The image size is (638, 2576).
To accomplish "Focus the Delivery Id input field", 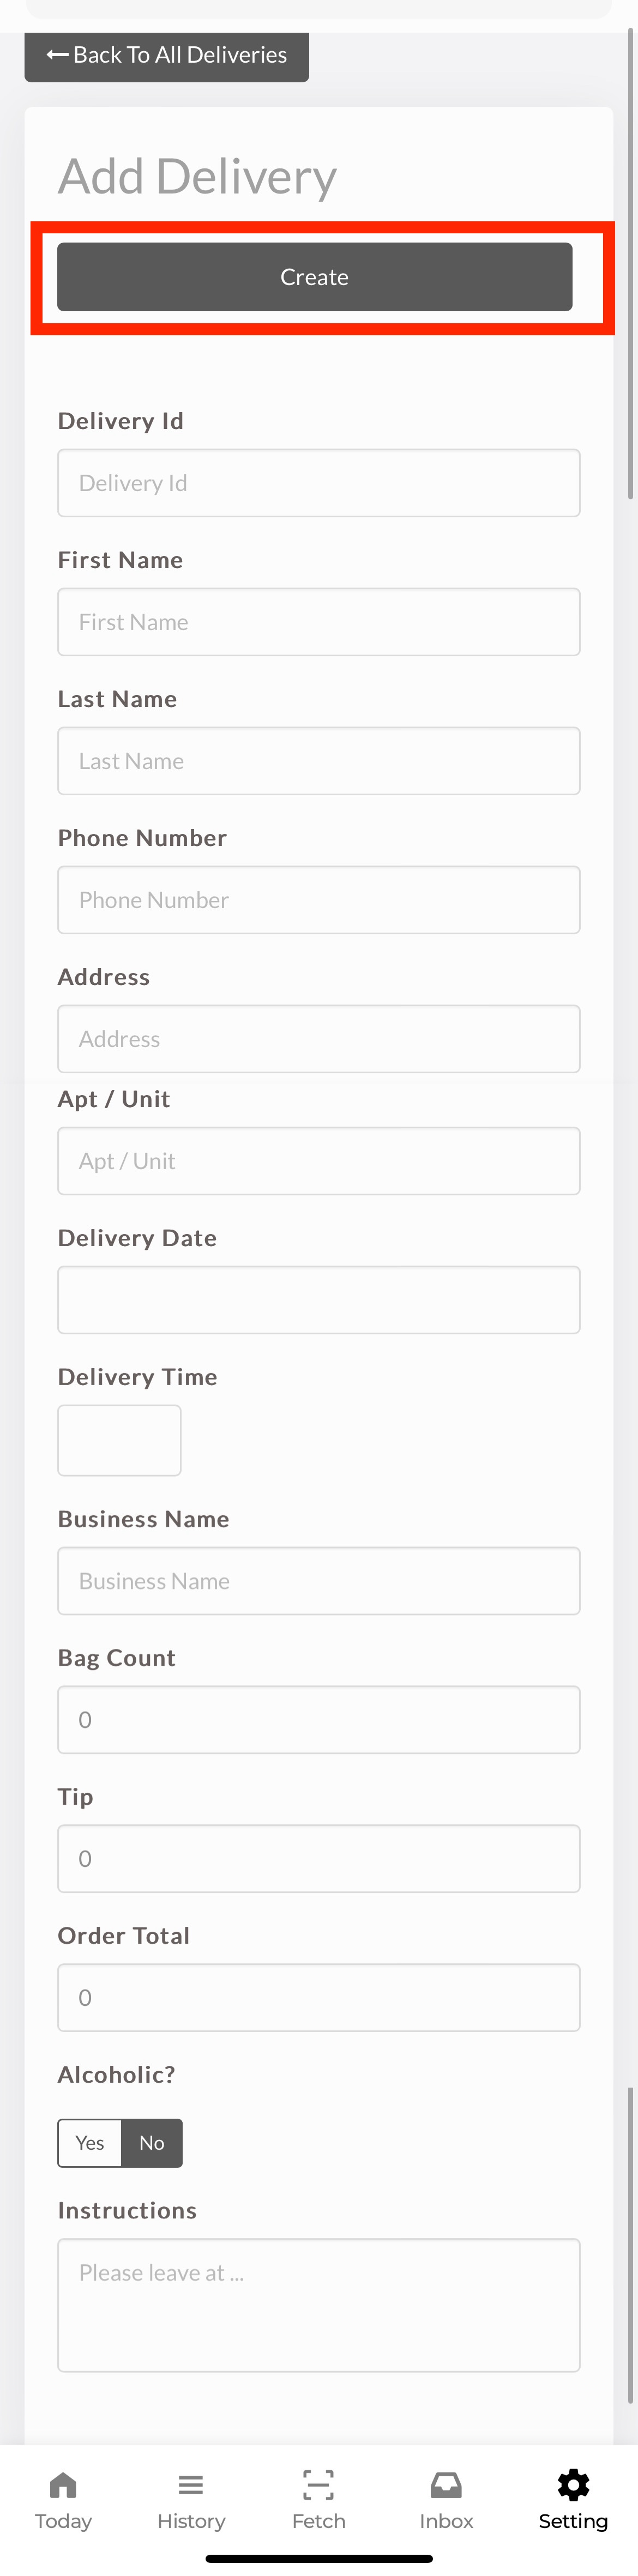I will pyautogui.click(x=319, y=483).
